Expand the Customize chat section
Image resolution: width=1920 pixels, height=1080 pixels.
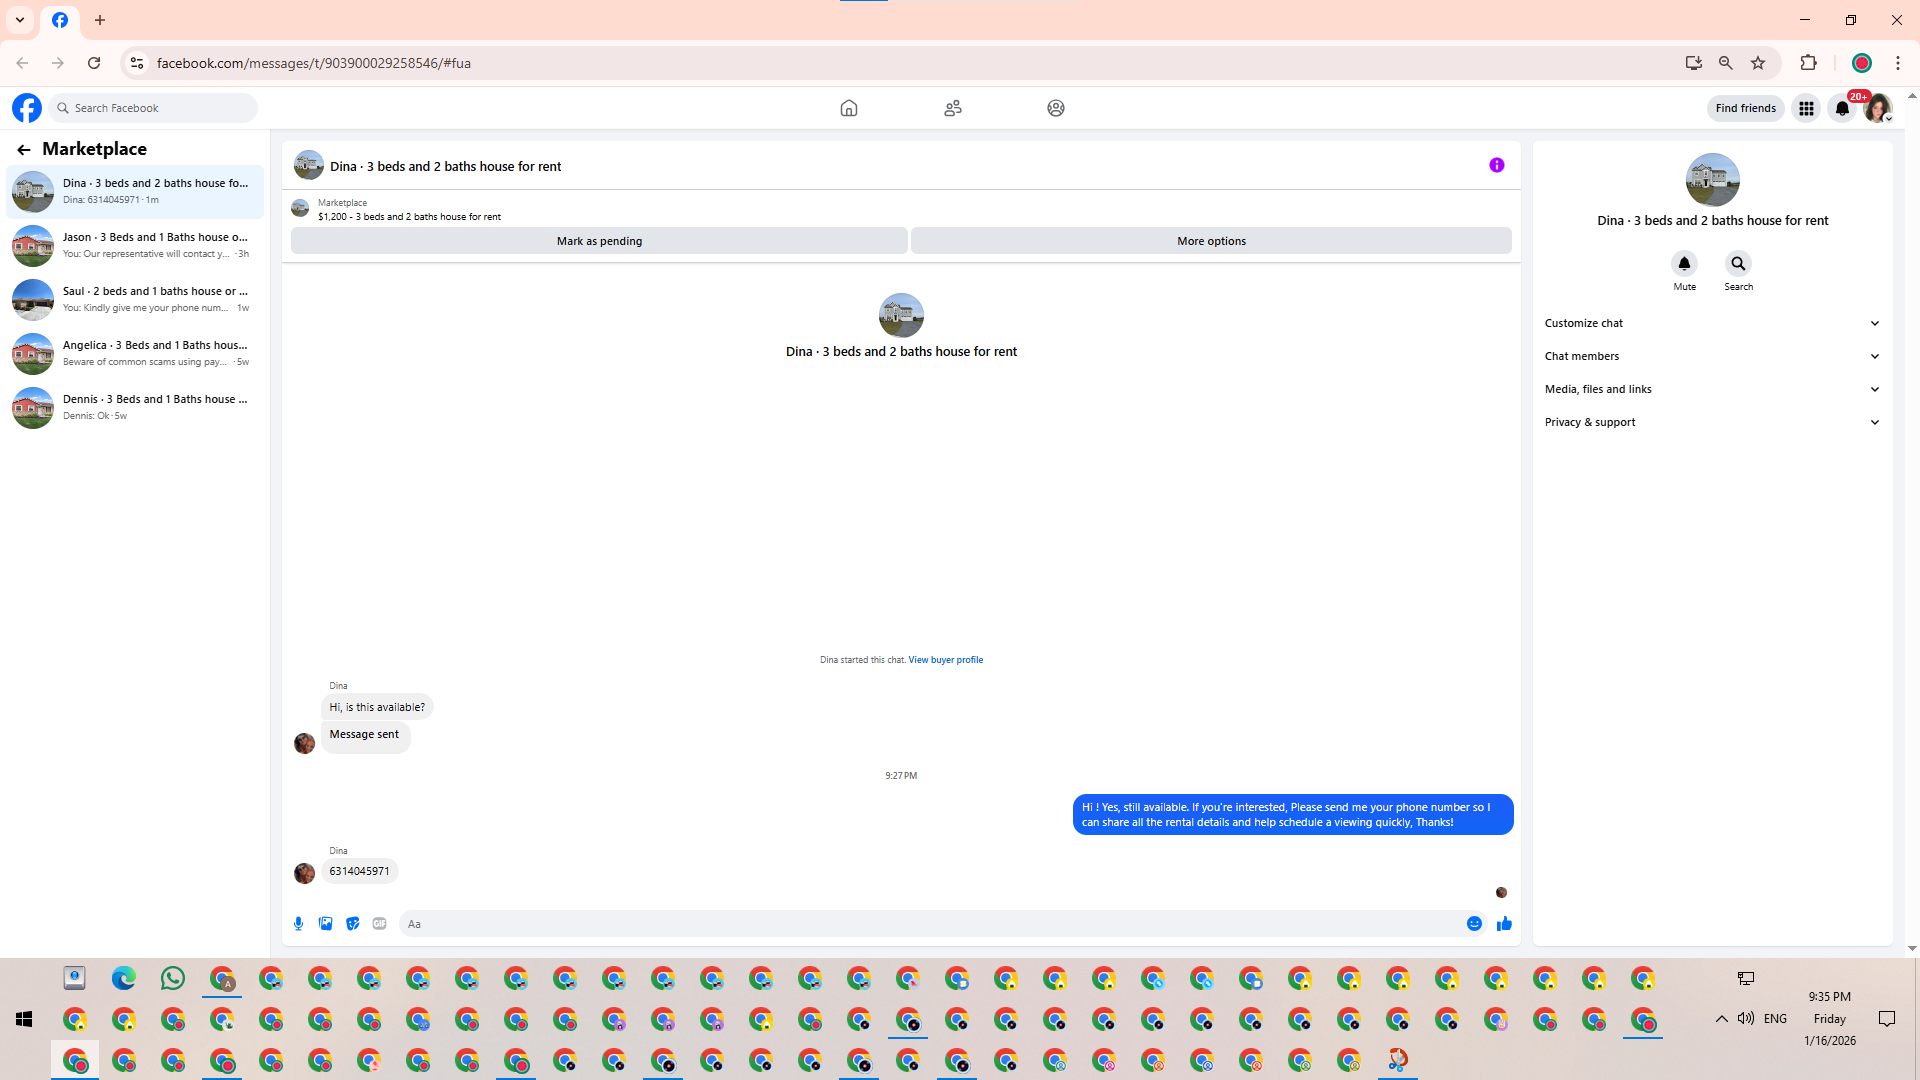1712,323
